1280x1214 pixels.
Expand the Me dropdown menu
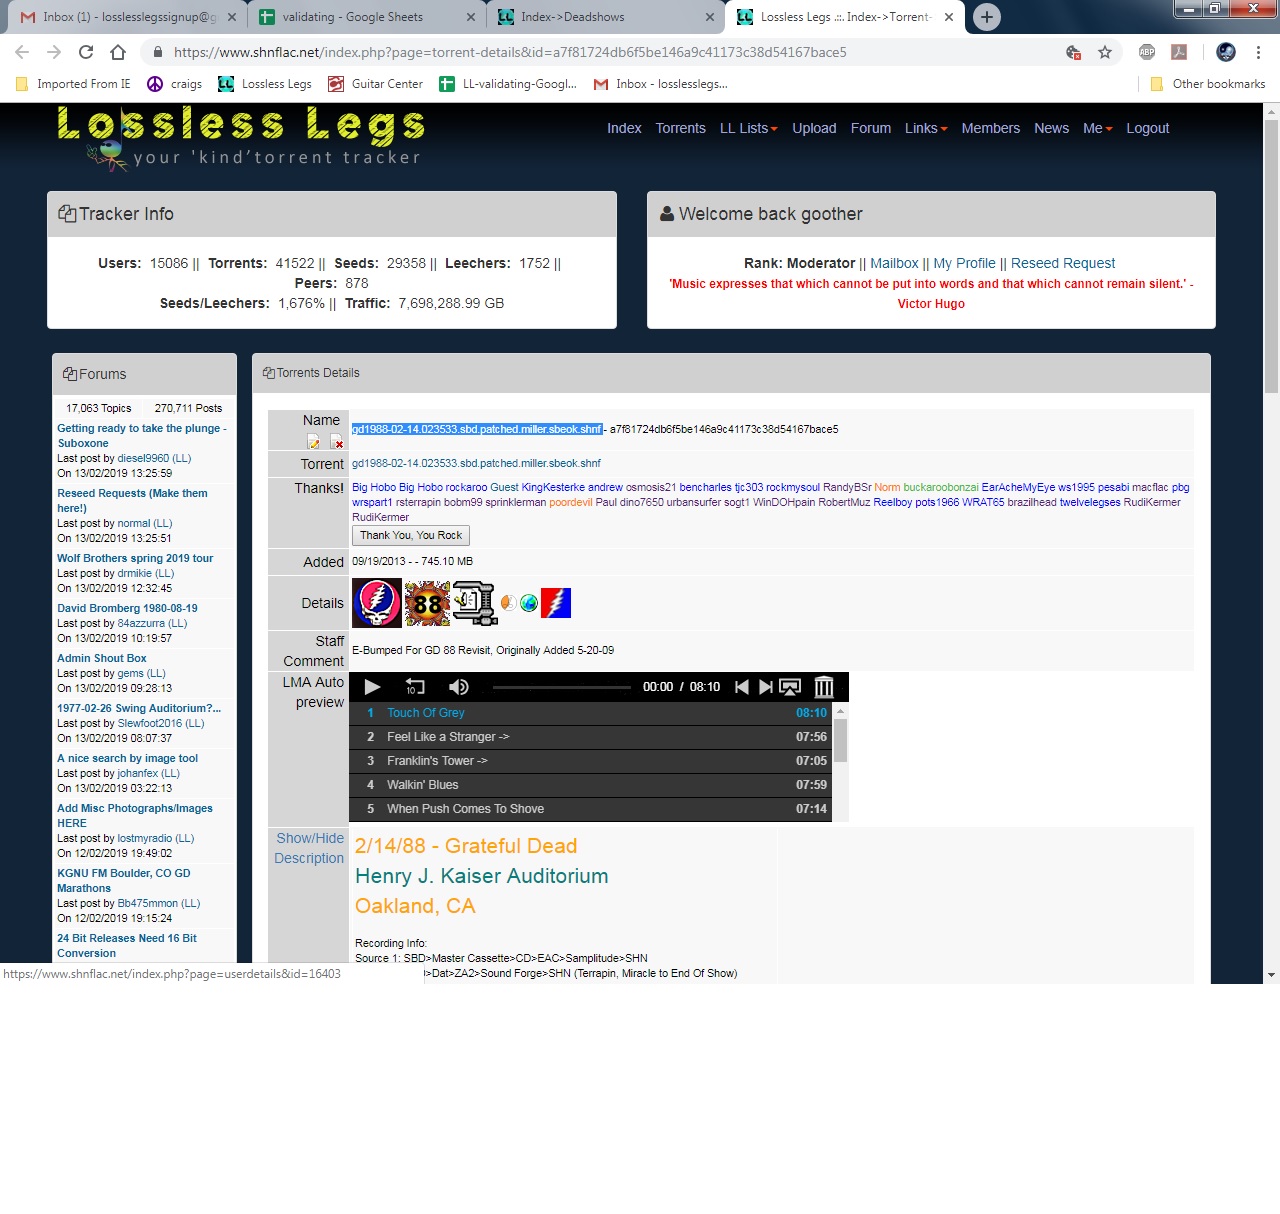[1098, 128]
